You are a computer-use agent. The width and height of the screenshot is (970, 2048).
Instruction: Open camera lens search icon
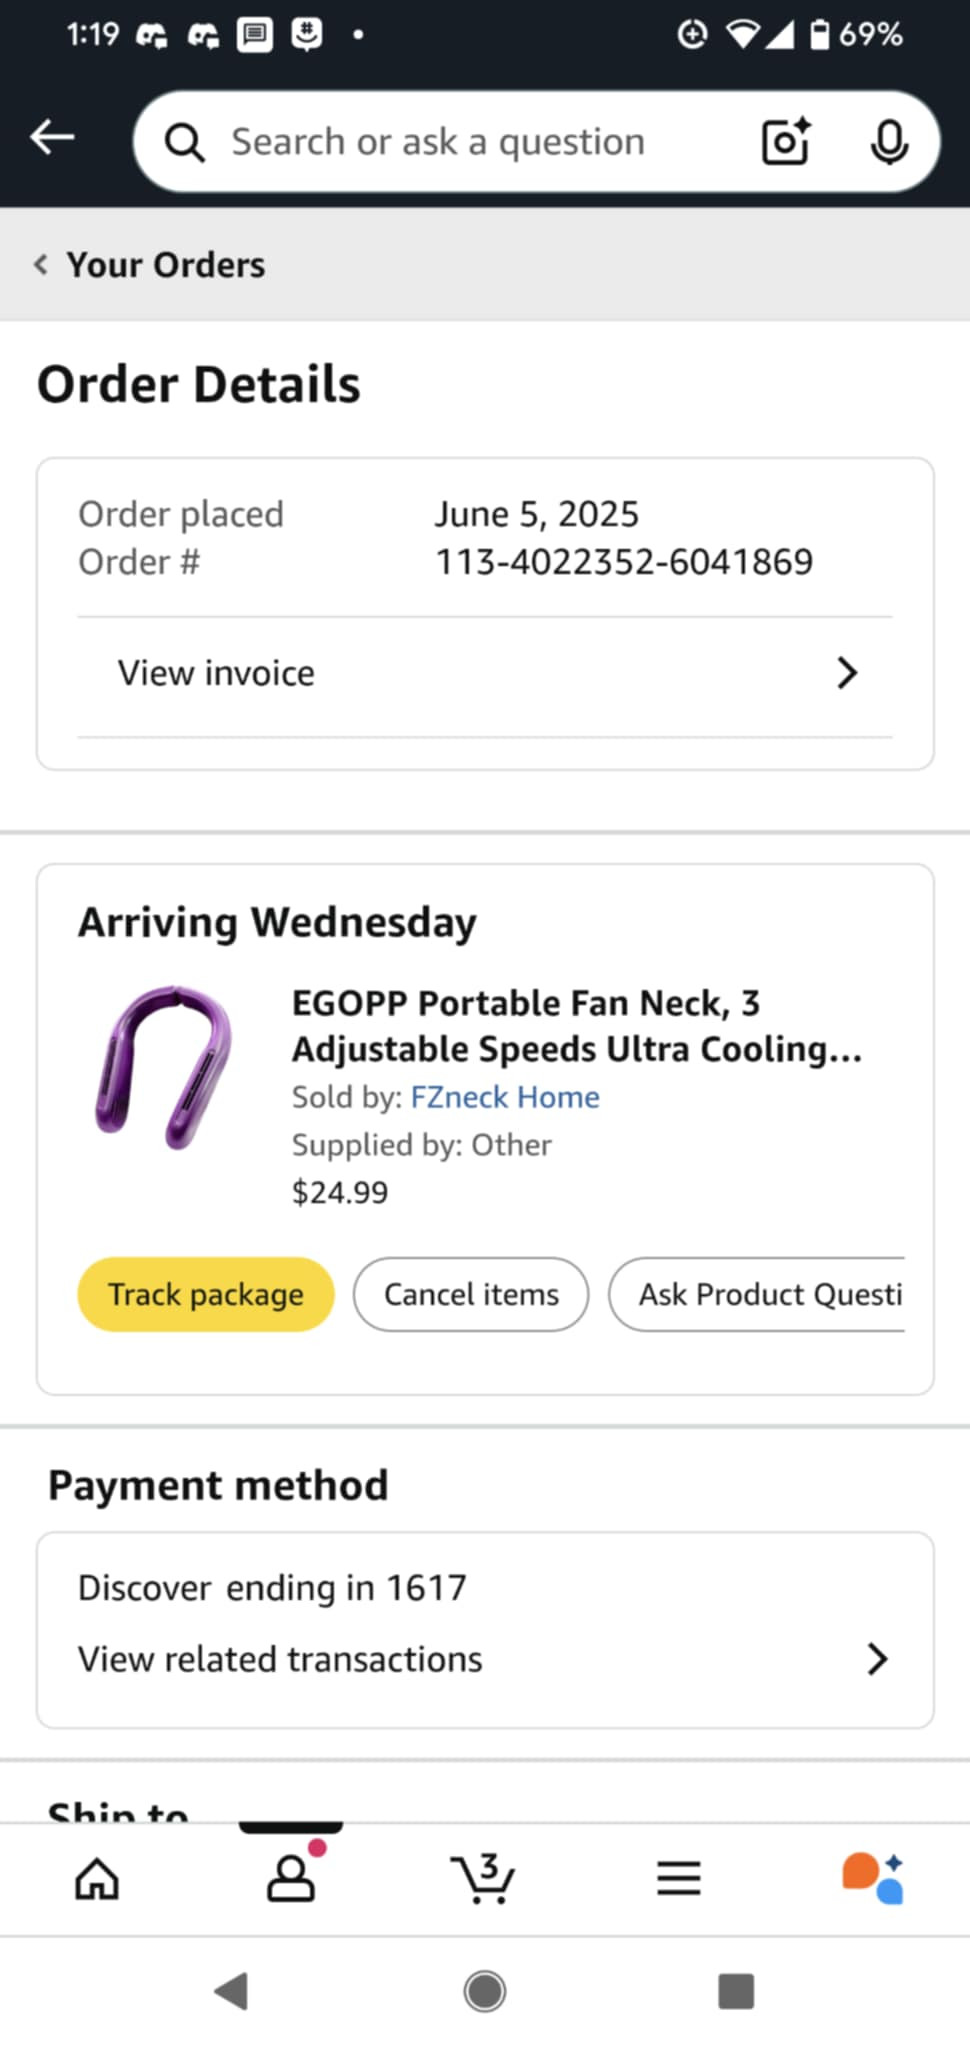[x=785, y=142]
